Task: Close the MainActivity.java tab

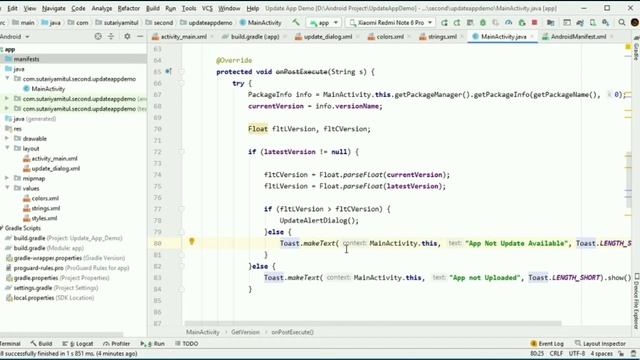Action: (x=532, y=37)
